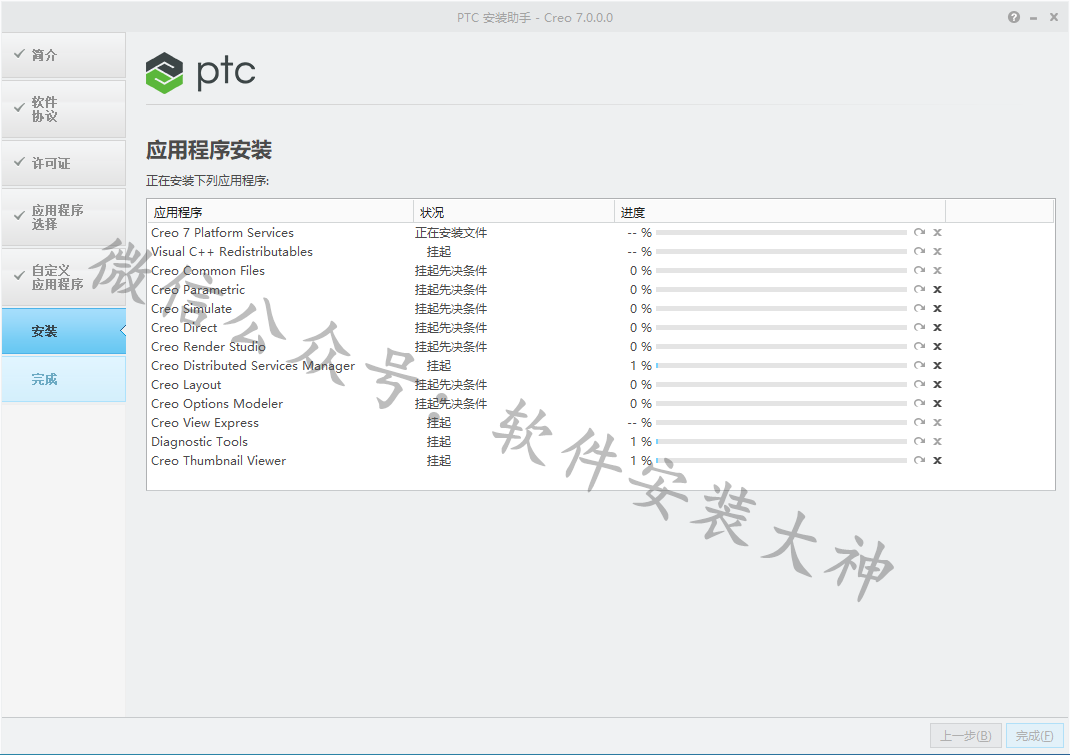Cancel Creo Render Studio install

[938, 347]
